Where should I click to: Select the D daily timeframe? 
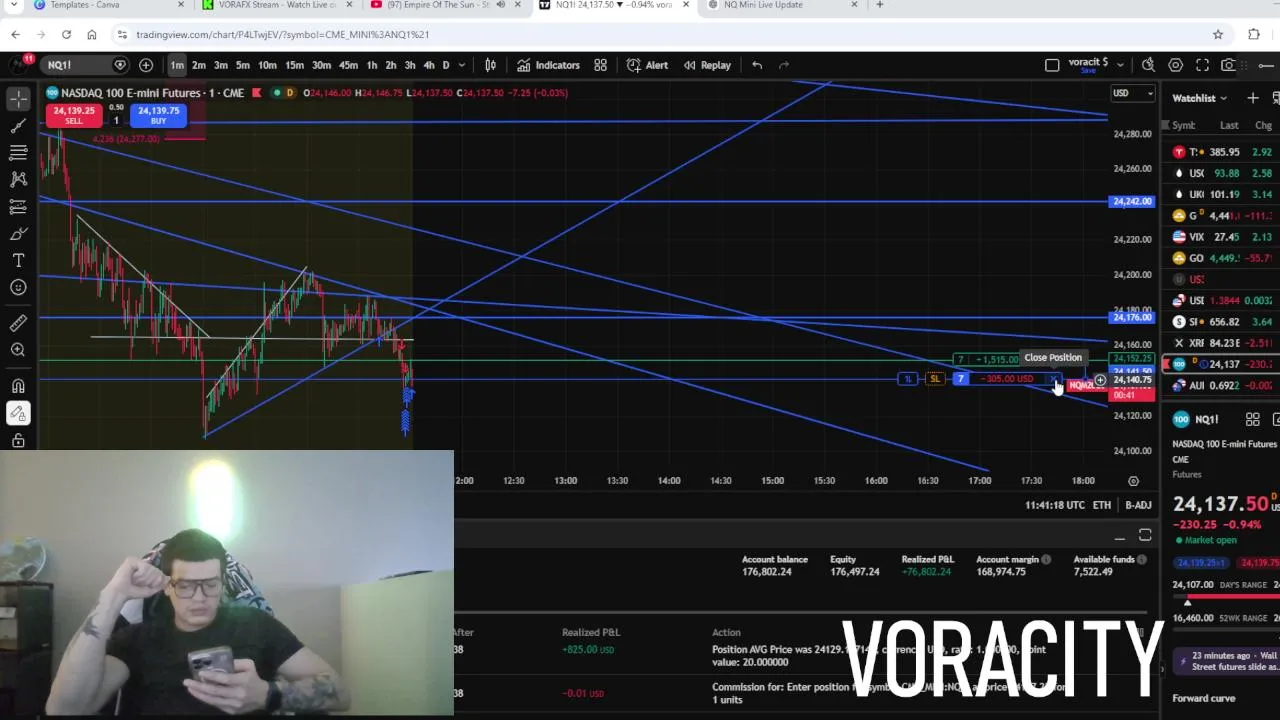click(x=446, y=65)
